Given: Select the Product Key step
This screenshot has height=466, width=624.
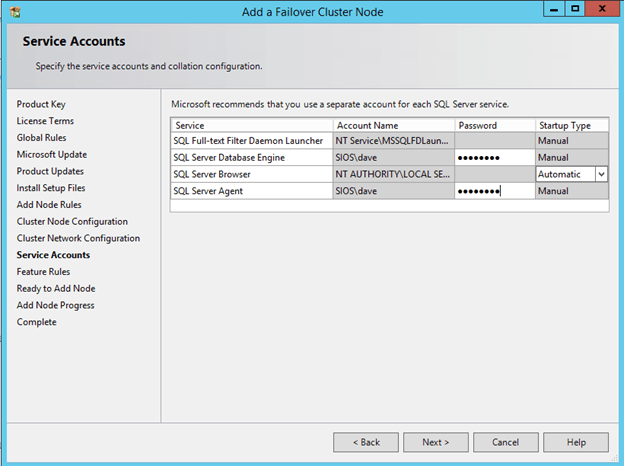Looking at the screenshot, I should pyautogui.click(x=41, y=104).
